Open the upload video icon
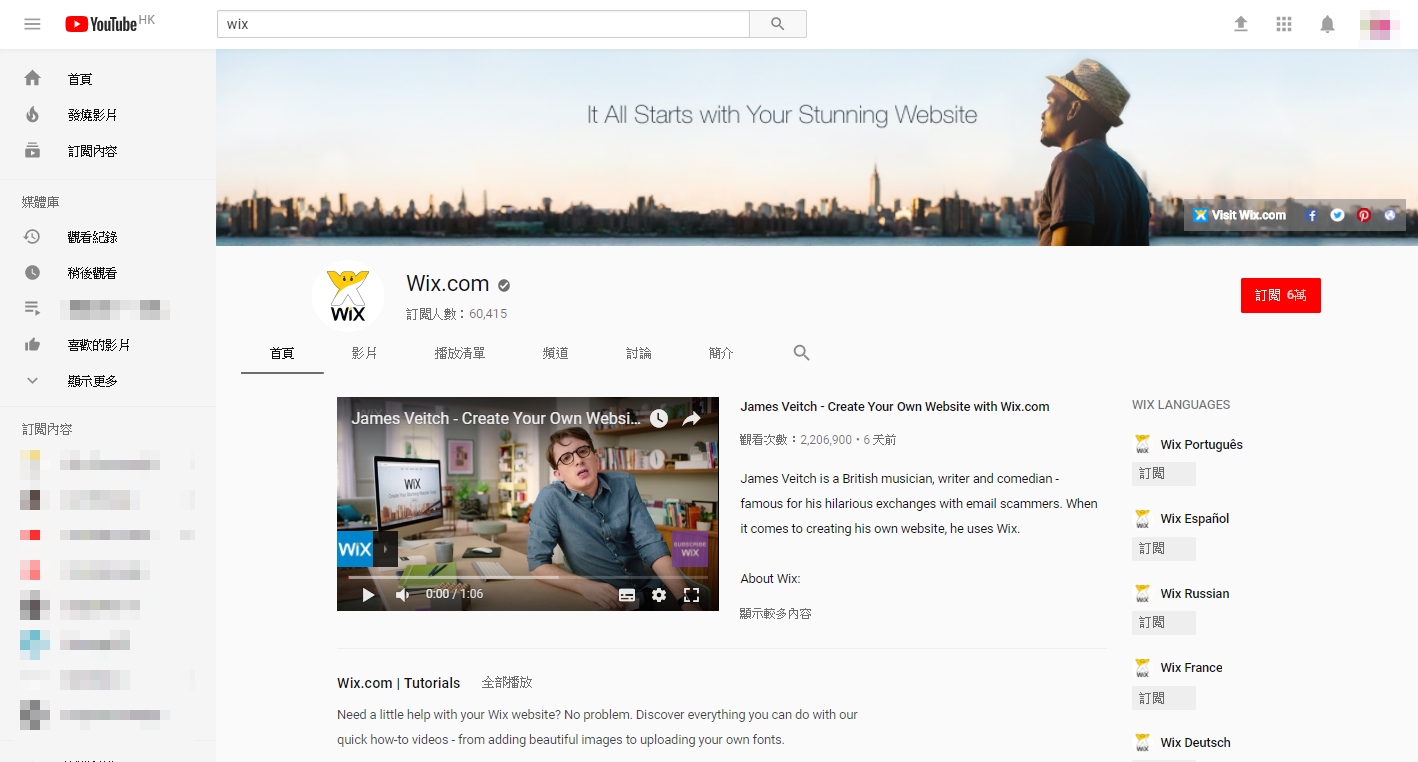1418x762 pixels. pos(1241,24)
